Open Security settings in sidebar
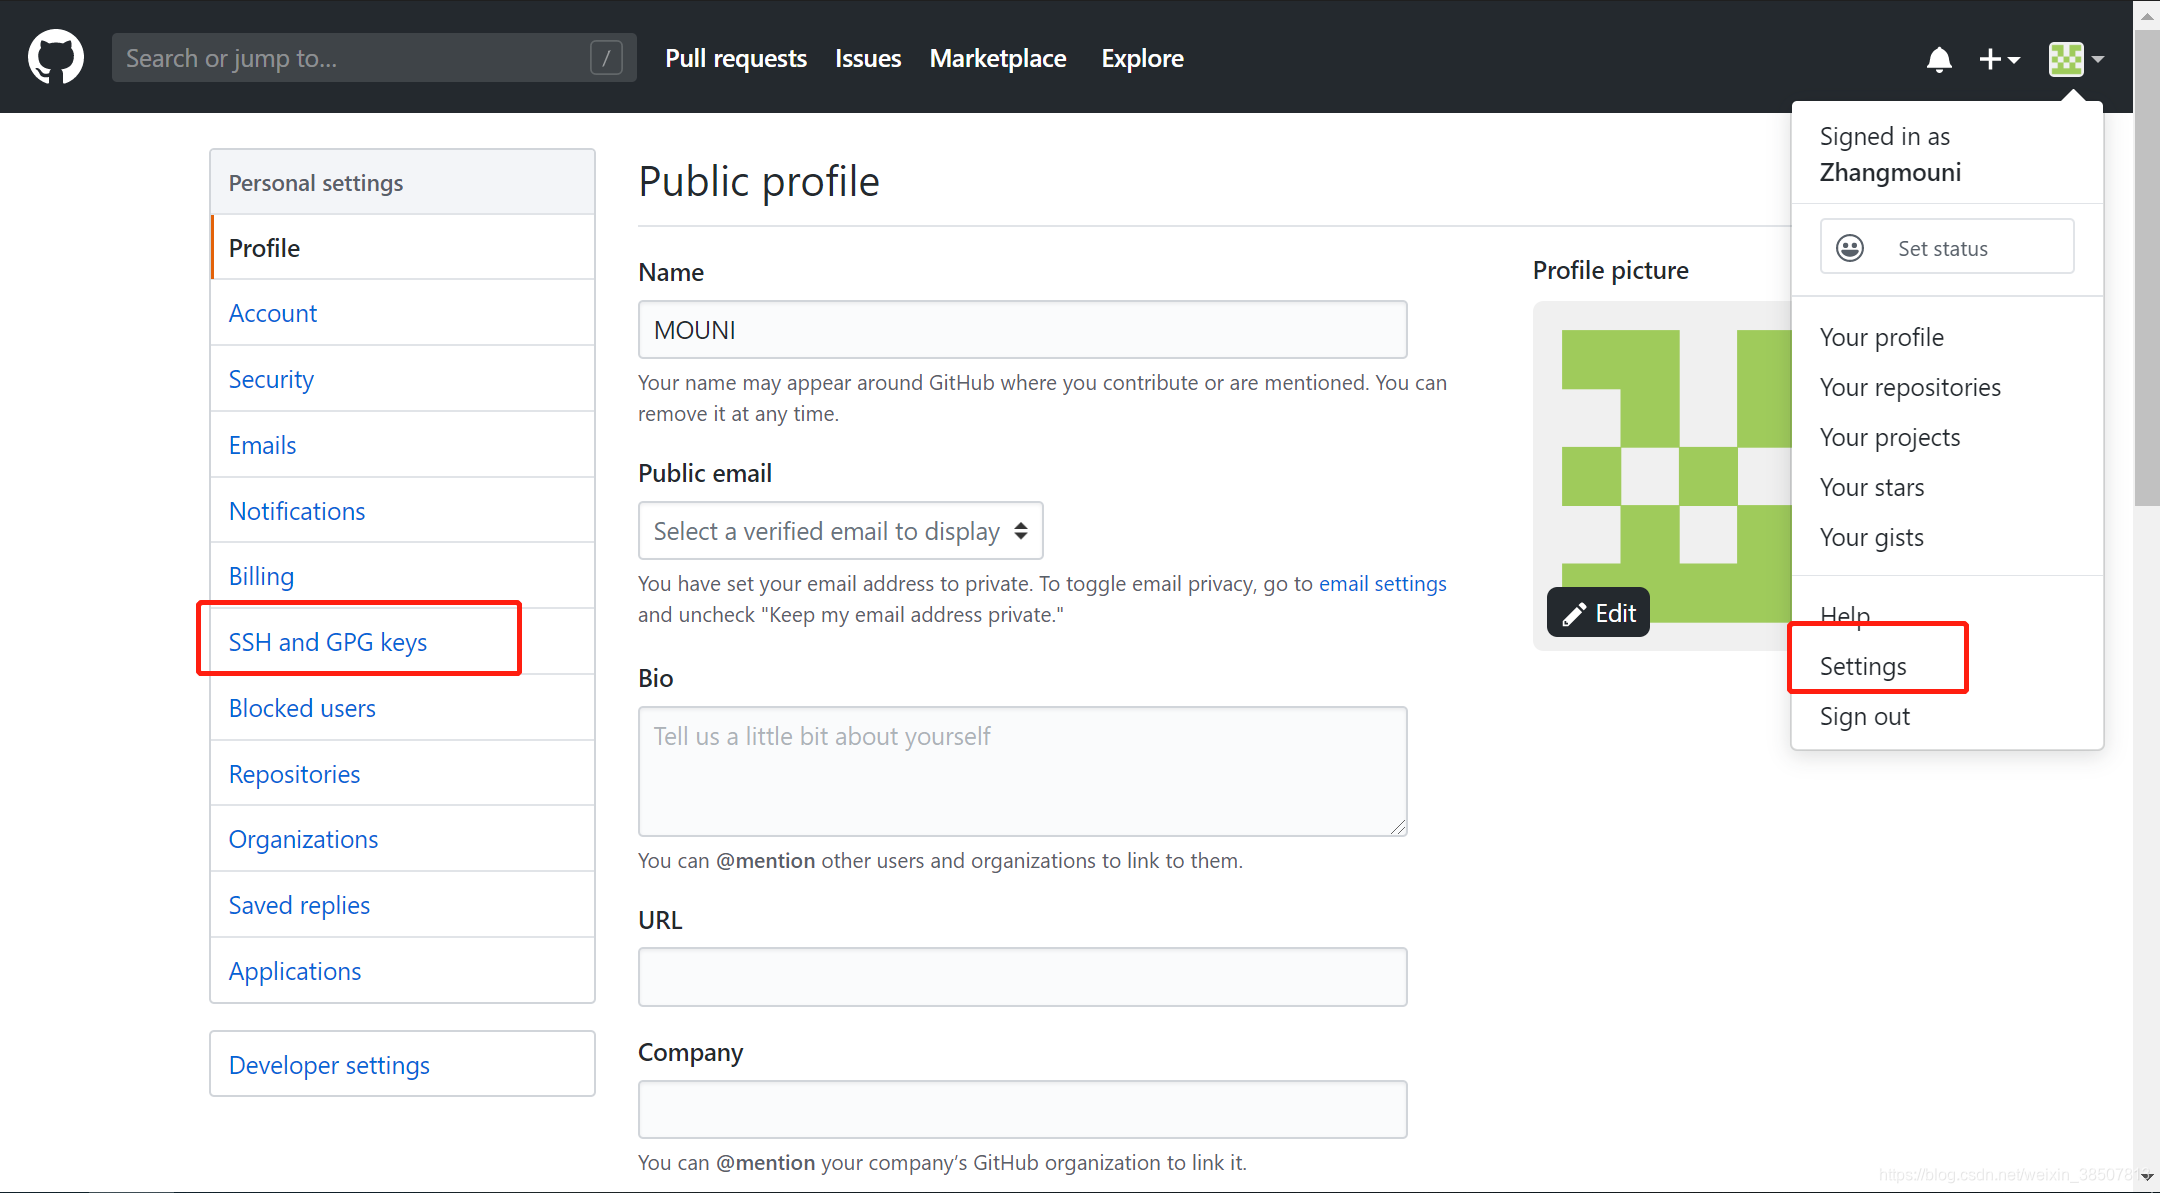Screen dimensions: 2160x1193 coord(403,379)
